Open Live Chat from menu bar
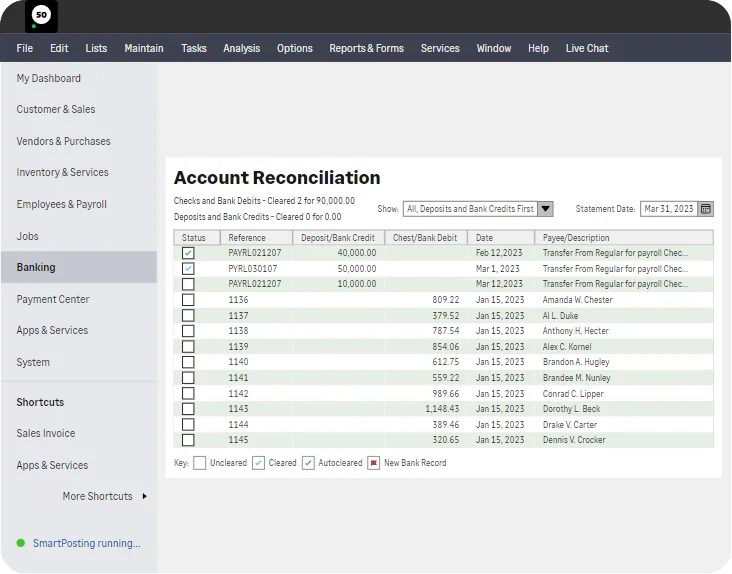Screen dimensions: 732x574 point(587,48)
